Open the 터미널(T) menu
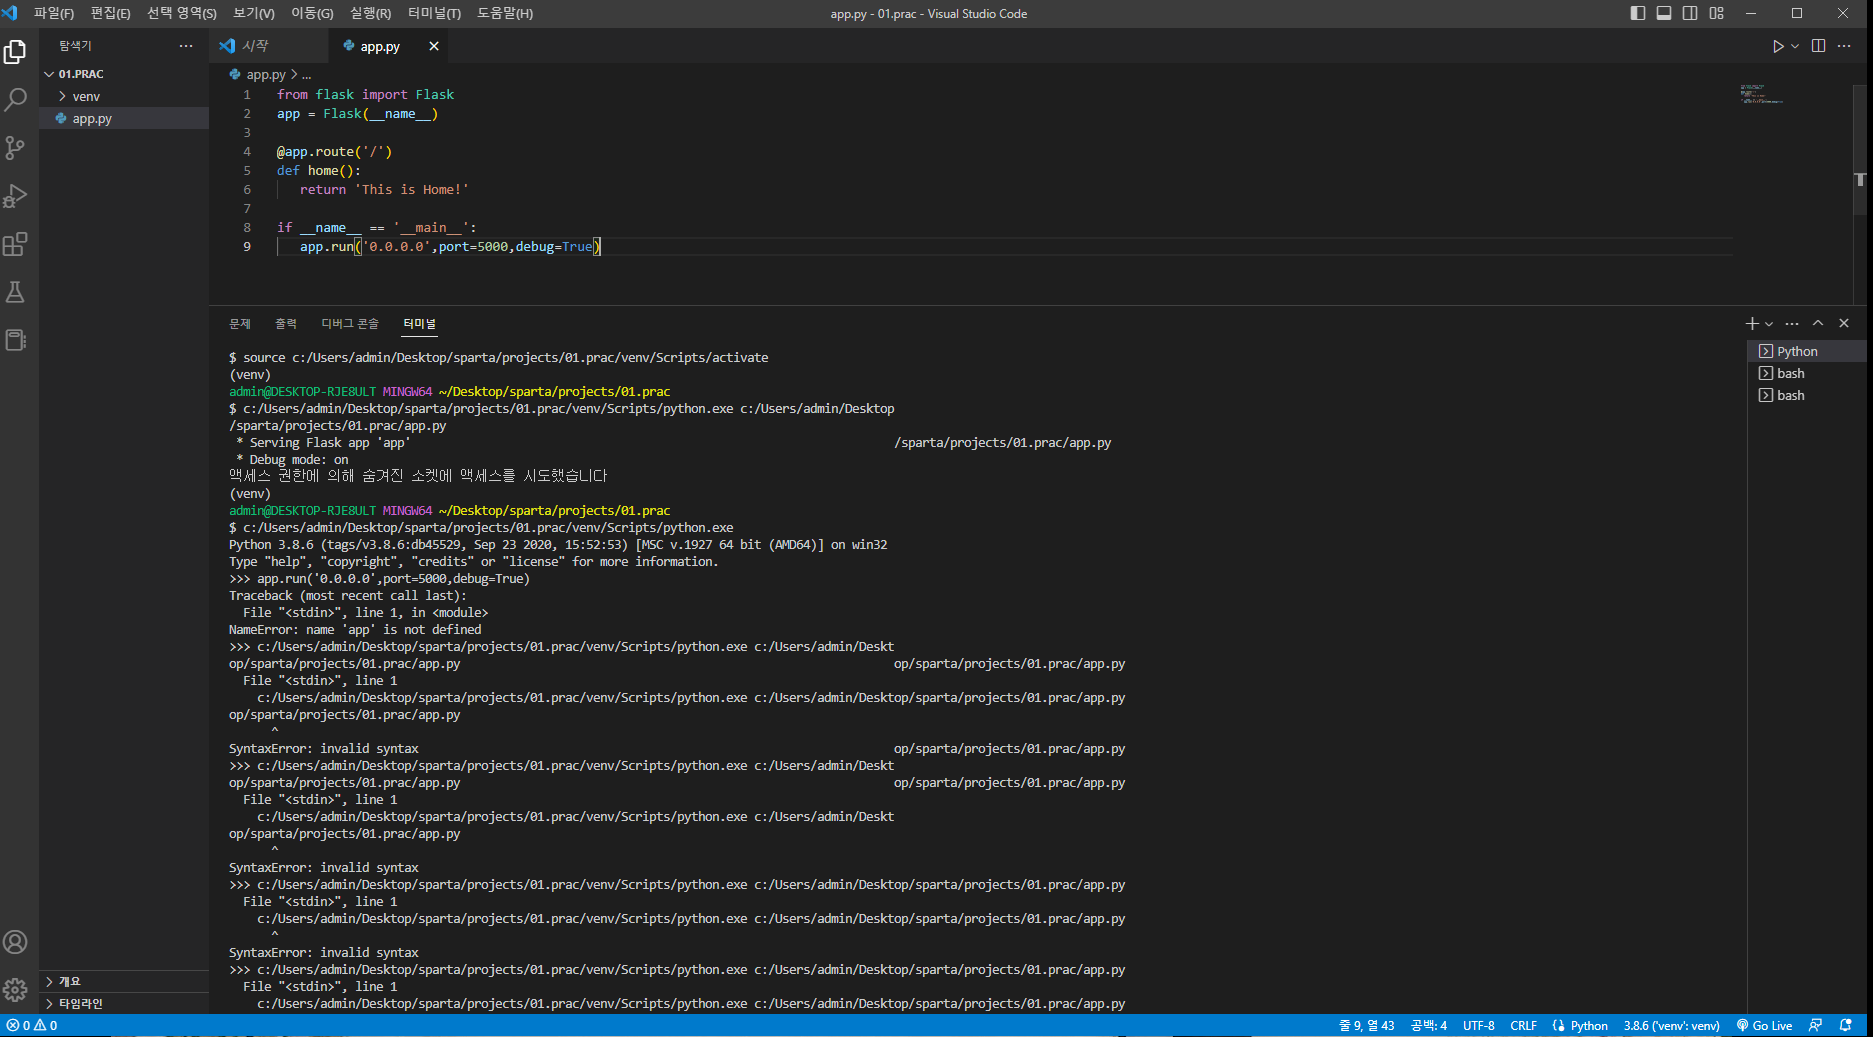The image size is (1873, 1037). click(x=434, y=13)
